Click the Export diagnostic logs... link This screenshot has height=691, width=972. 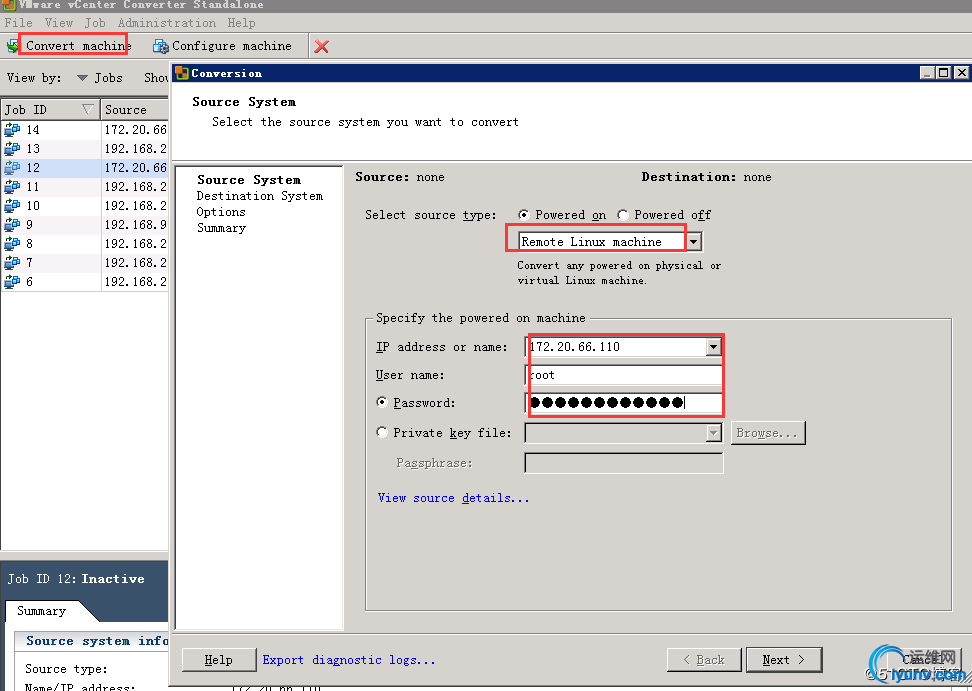point(348,660)
